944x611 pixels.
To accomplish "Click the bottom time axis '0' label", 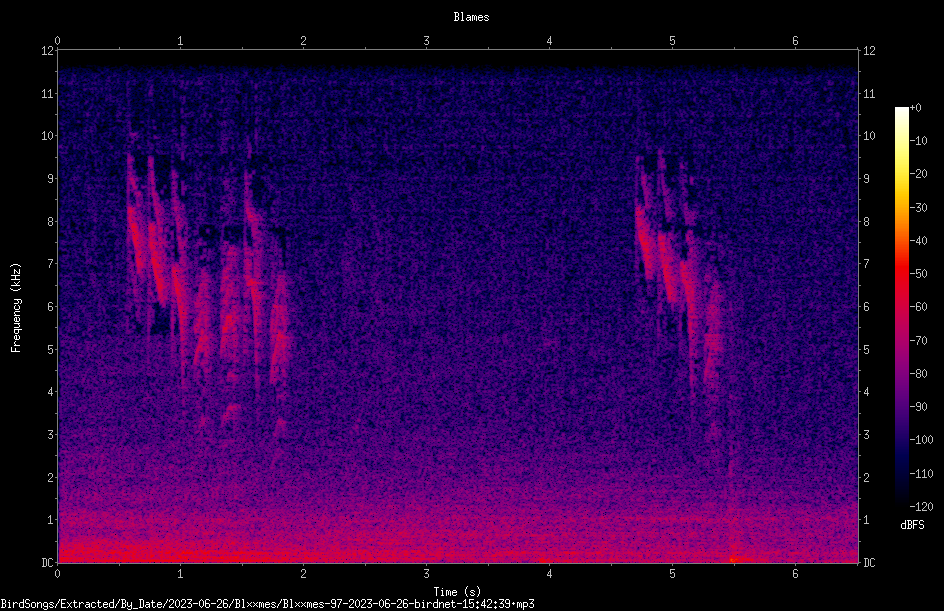I will (x=57, y=574).
